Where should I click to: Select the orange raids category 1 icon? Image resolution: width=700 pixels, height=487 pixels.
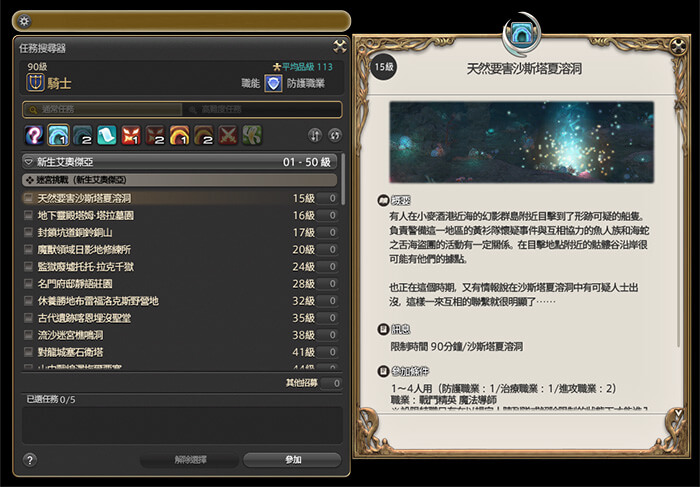point(179,135)
